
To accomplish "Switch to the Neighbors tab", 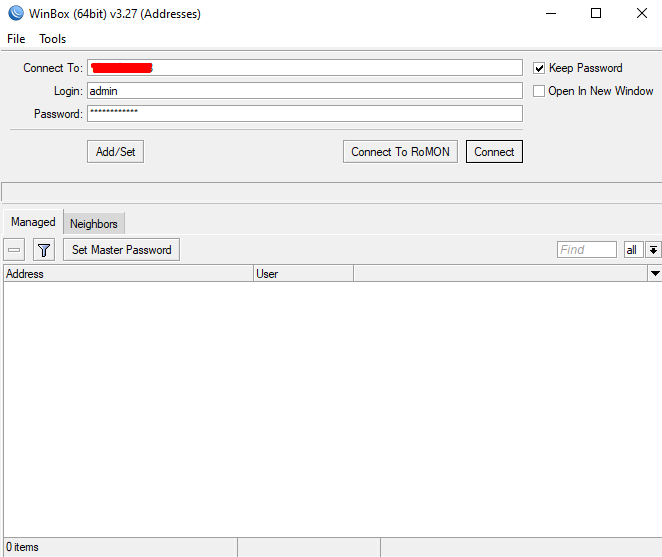I will [x=94, y=224].
